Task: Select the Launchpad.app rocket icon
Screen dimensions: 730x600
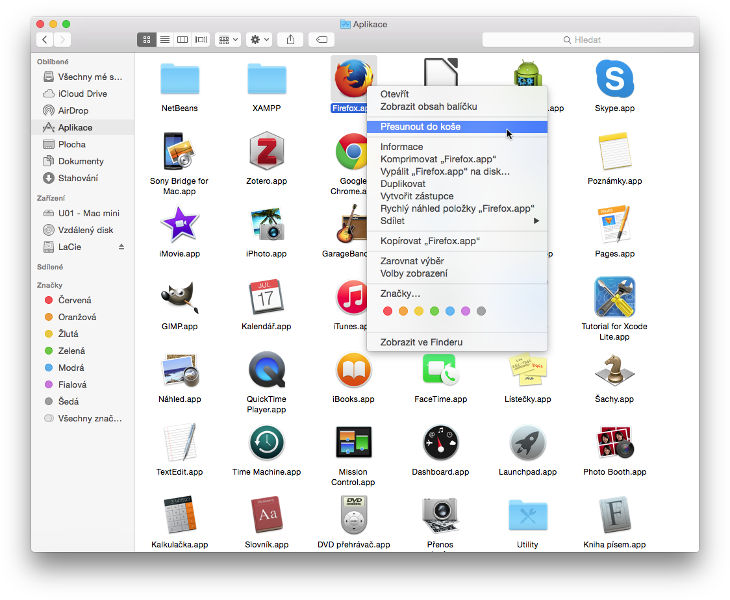Action: tap(527, 442)
